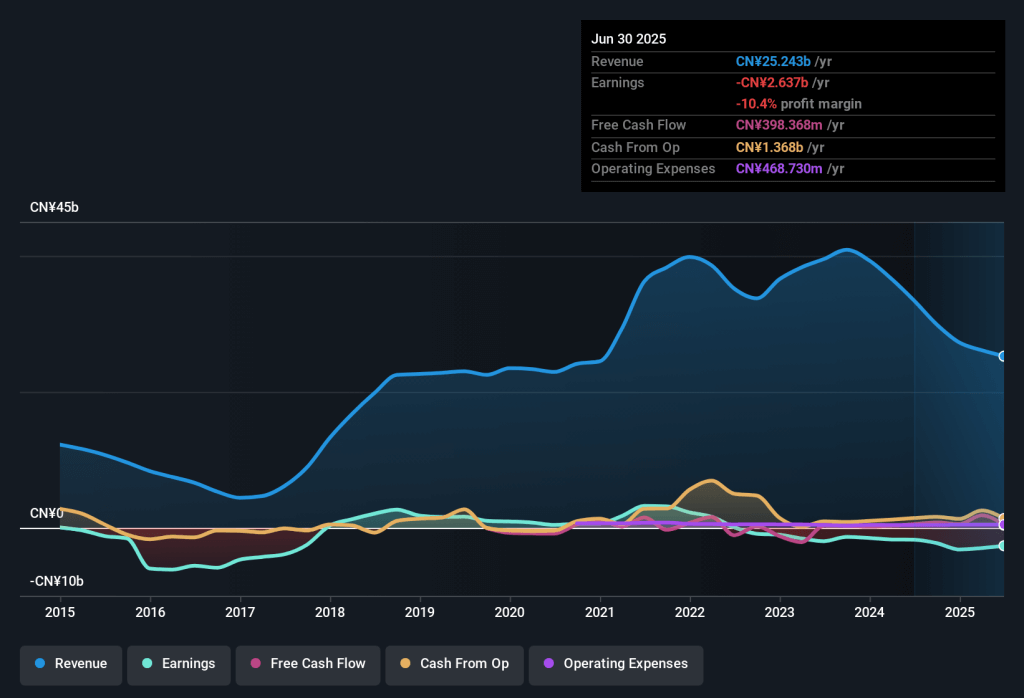Image resolution: width=1024 pixels, height=698 pixels.
Task: Select the 2018 x-axis year label
Action: (x=330, y=611)
